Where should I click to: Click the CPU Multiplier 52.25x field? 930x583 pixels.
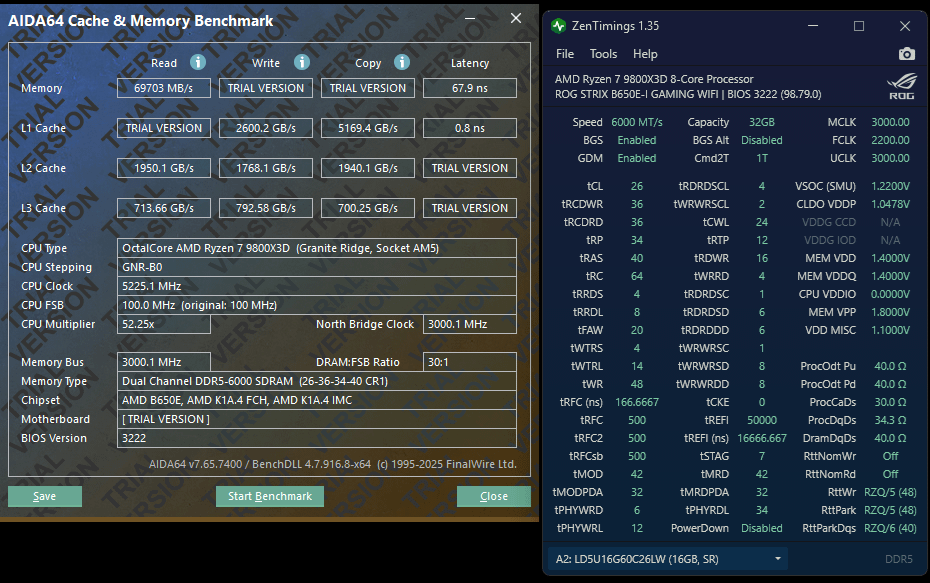pyautogui.click(x=164, y=324)
